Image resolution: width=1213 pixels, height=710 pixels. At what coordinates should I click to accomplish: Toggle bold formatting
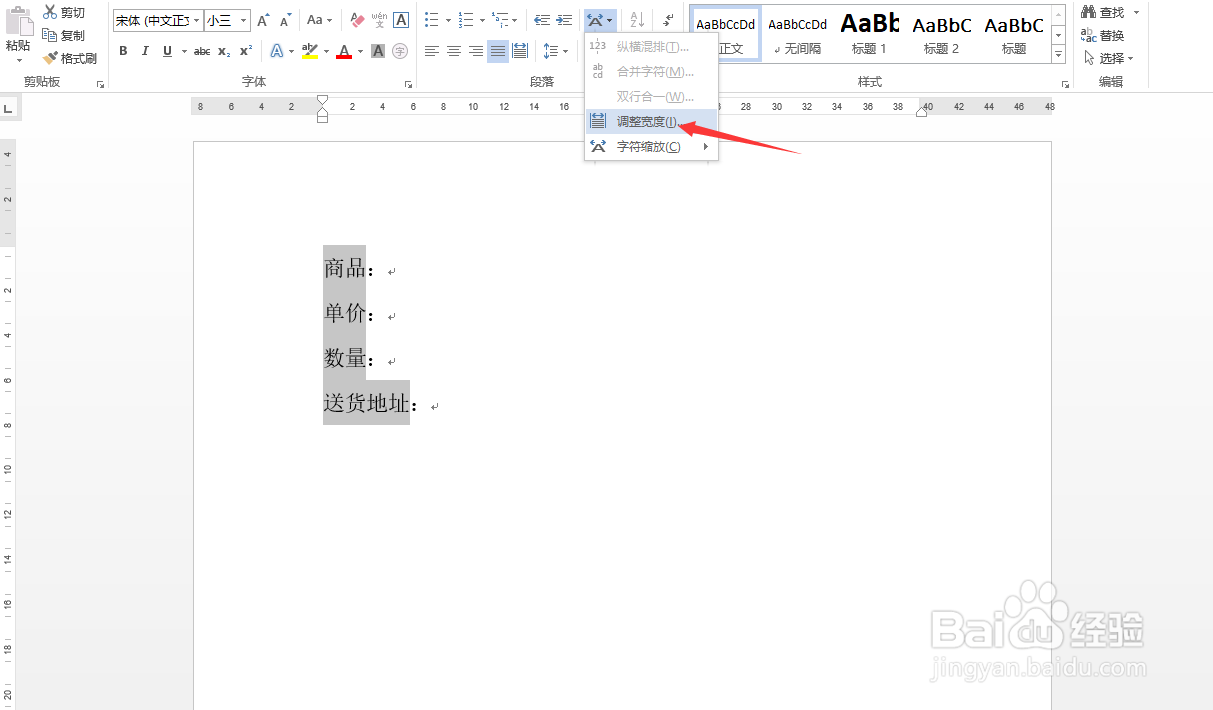123,51
